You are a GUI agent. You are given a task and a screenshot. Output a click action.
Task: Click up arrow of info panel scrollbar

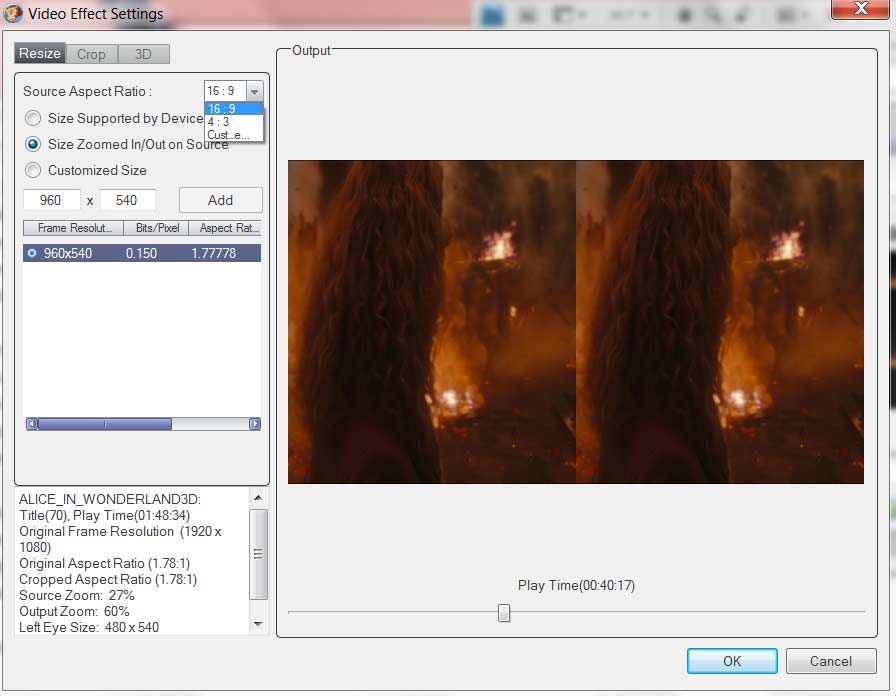pyautogui.click(x=258, y=498)
